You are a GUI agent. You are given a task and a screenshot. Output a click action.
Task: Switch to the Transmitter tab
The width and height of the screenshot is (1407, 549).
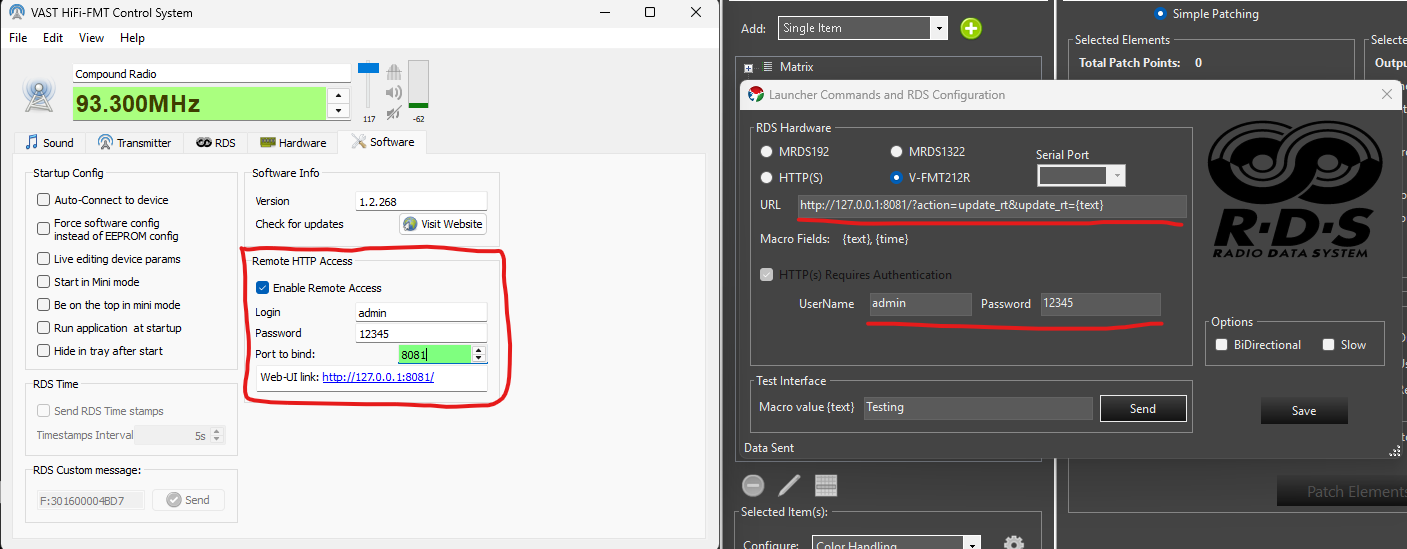[x=135, y=142]
